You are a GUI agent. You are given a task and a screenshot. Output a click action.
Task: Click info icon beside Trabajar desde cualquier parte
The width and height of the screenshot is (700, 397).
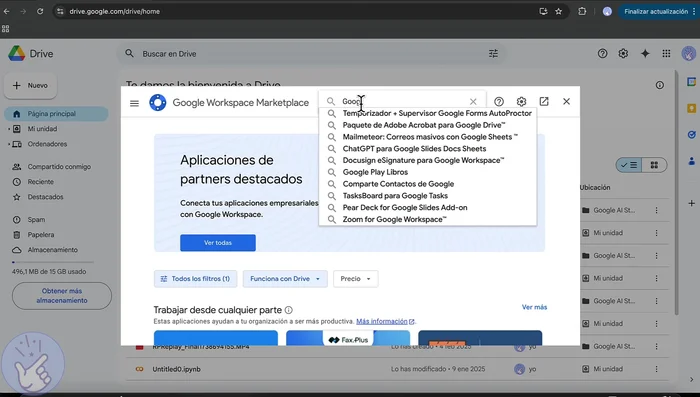pos(289,310)
